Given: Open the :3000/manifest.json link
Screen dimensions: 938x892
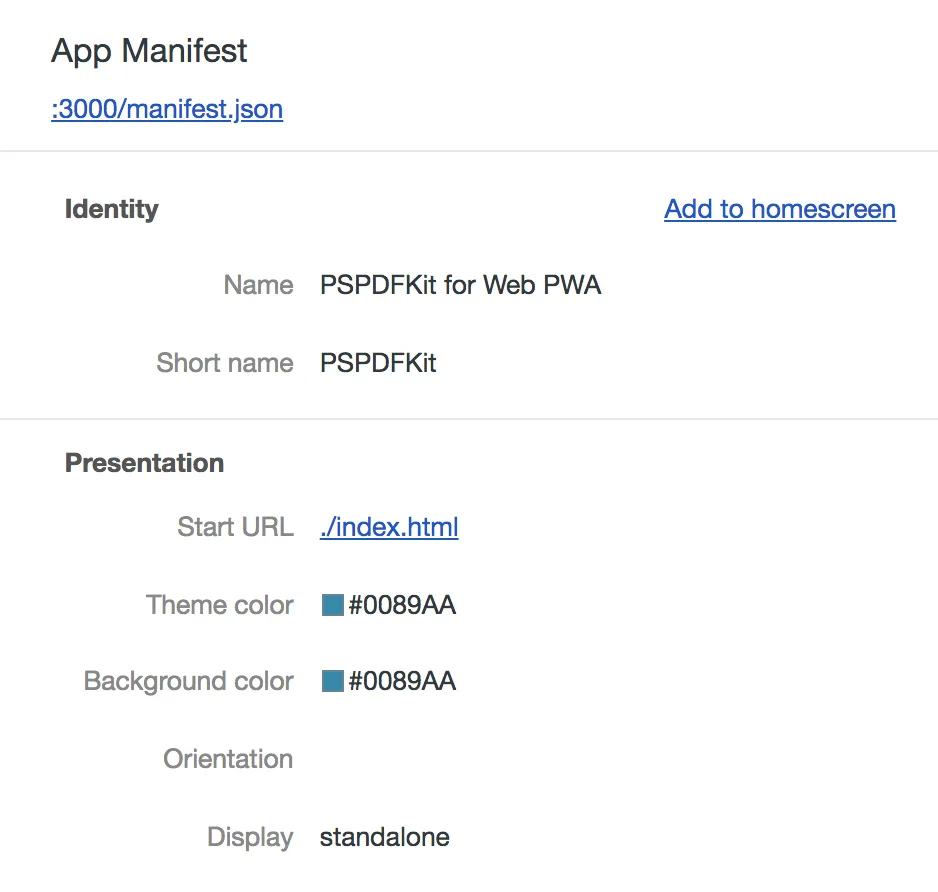Looking at the screenshot, I should (x=167, y=109).
